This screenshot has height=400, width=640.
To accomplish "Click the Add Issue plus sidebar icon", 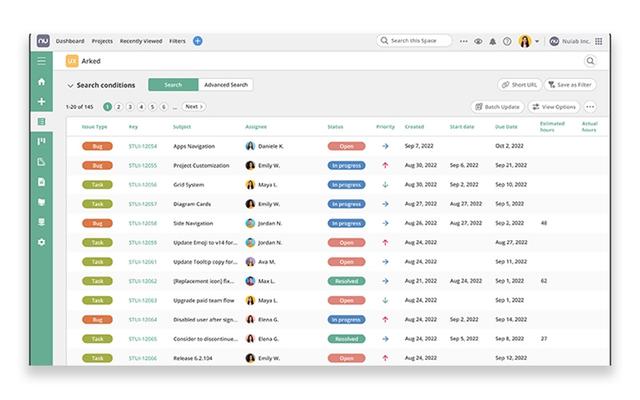I will tap(41, 102).
